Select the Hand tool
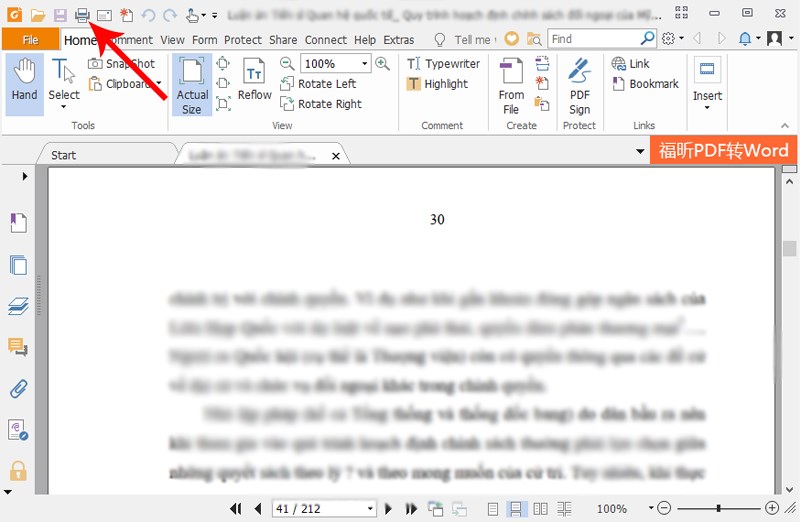Screen dimensions: 800x522 25,80
